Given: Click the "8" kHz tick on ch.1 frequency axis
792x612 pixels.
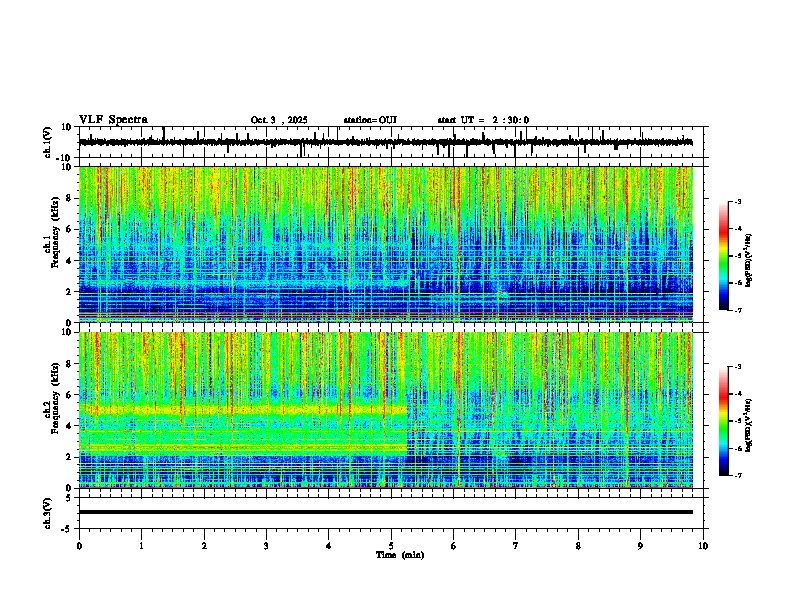Looking at the screenshot, I should tap(70, 198).
